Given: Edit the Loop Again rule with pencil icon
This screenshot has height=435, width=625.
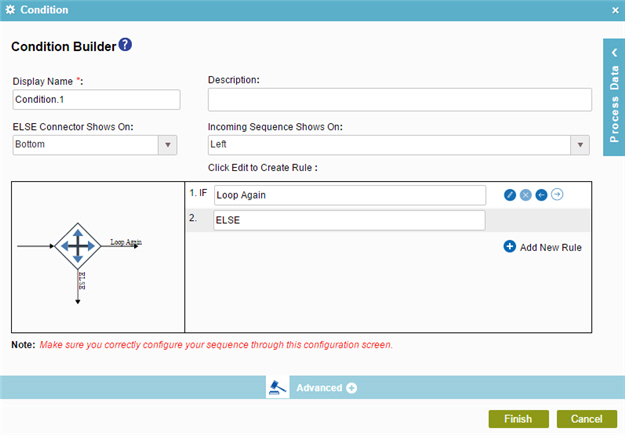Looking at the screenshot, I should click(510, 195).
